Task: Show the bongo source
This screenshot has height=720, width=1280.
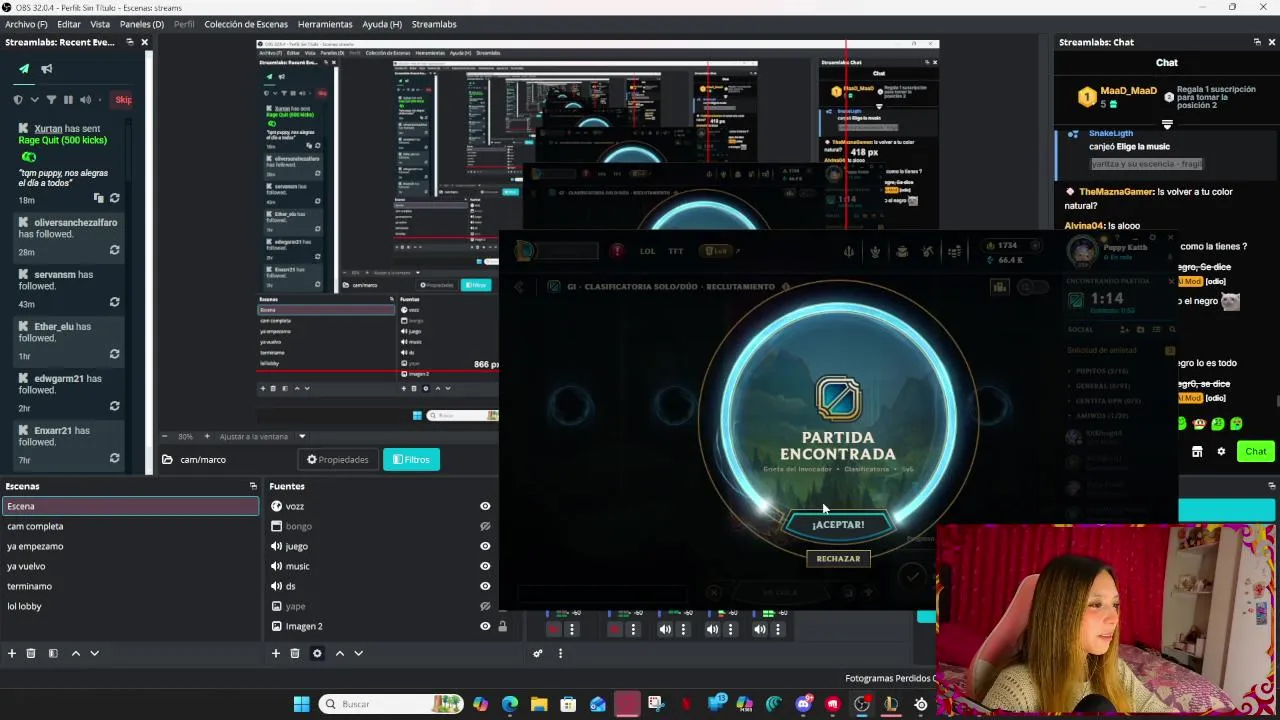Action: [485, 526]
